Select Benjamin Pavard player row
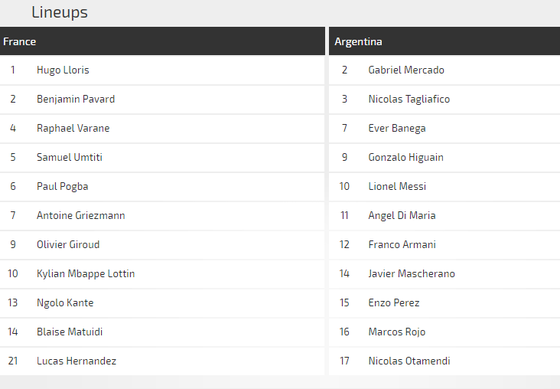Image resolution: width=560 pixels, height=389 pixels. pos(162,99)
